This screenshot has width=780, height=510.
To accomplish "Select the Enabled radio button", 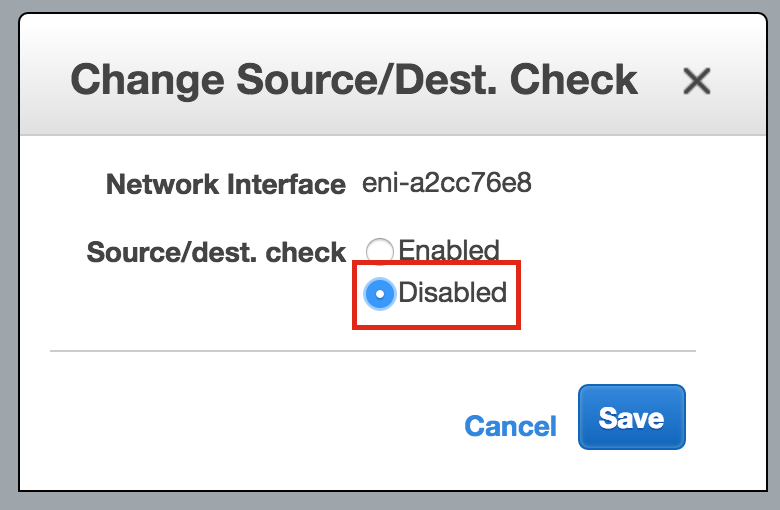I will 380,251.
